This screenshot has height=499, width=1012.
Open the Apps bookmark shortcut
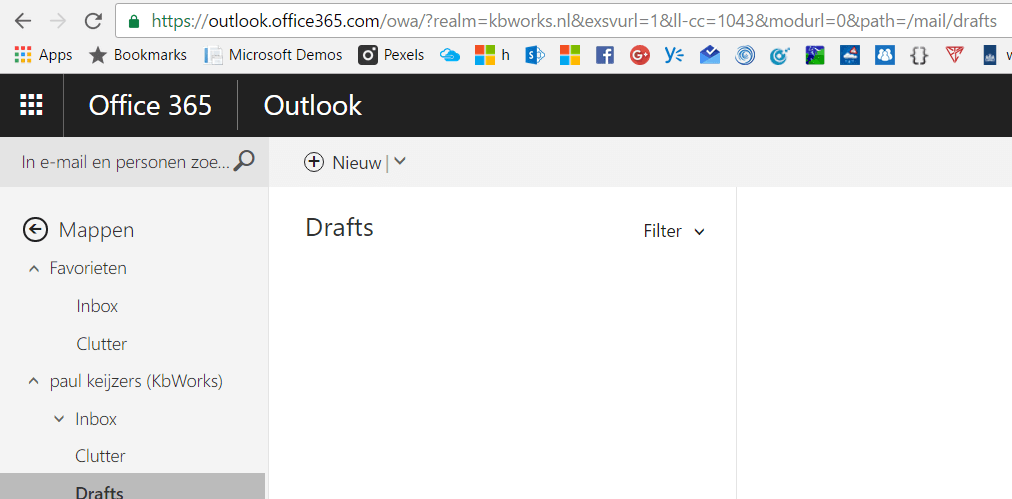(43, 55)
